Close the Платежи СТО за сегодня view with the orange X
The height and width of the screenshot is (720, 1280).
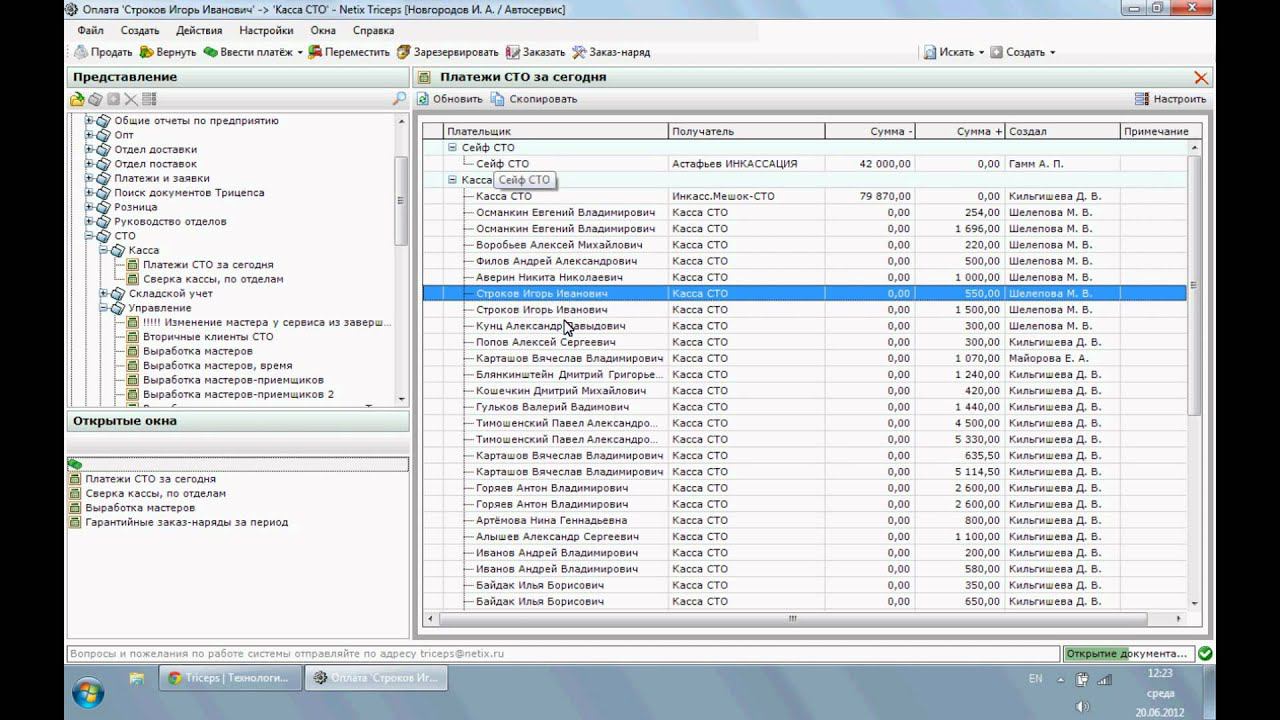coord(1201,77)
